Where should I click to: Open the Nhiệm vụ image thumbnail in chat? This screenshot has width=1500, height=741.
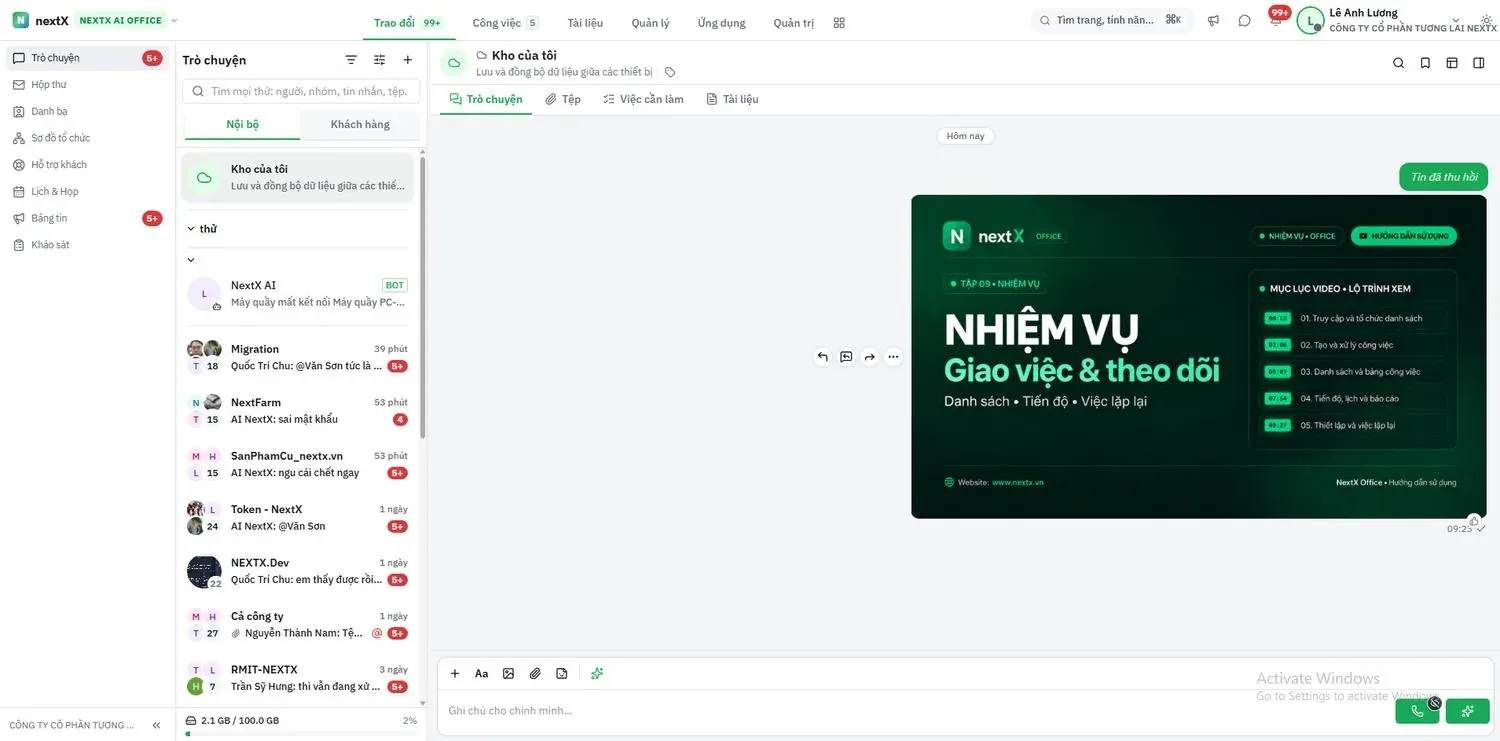click(1199, 356)
